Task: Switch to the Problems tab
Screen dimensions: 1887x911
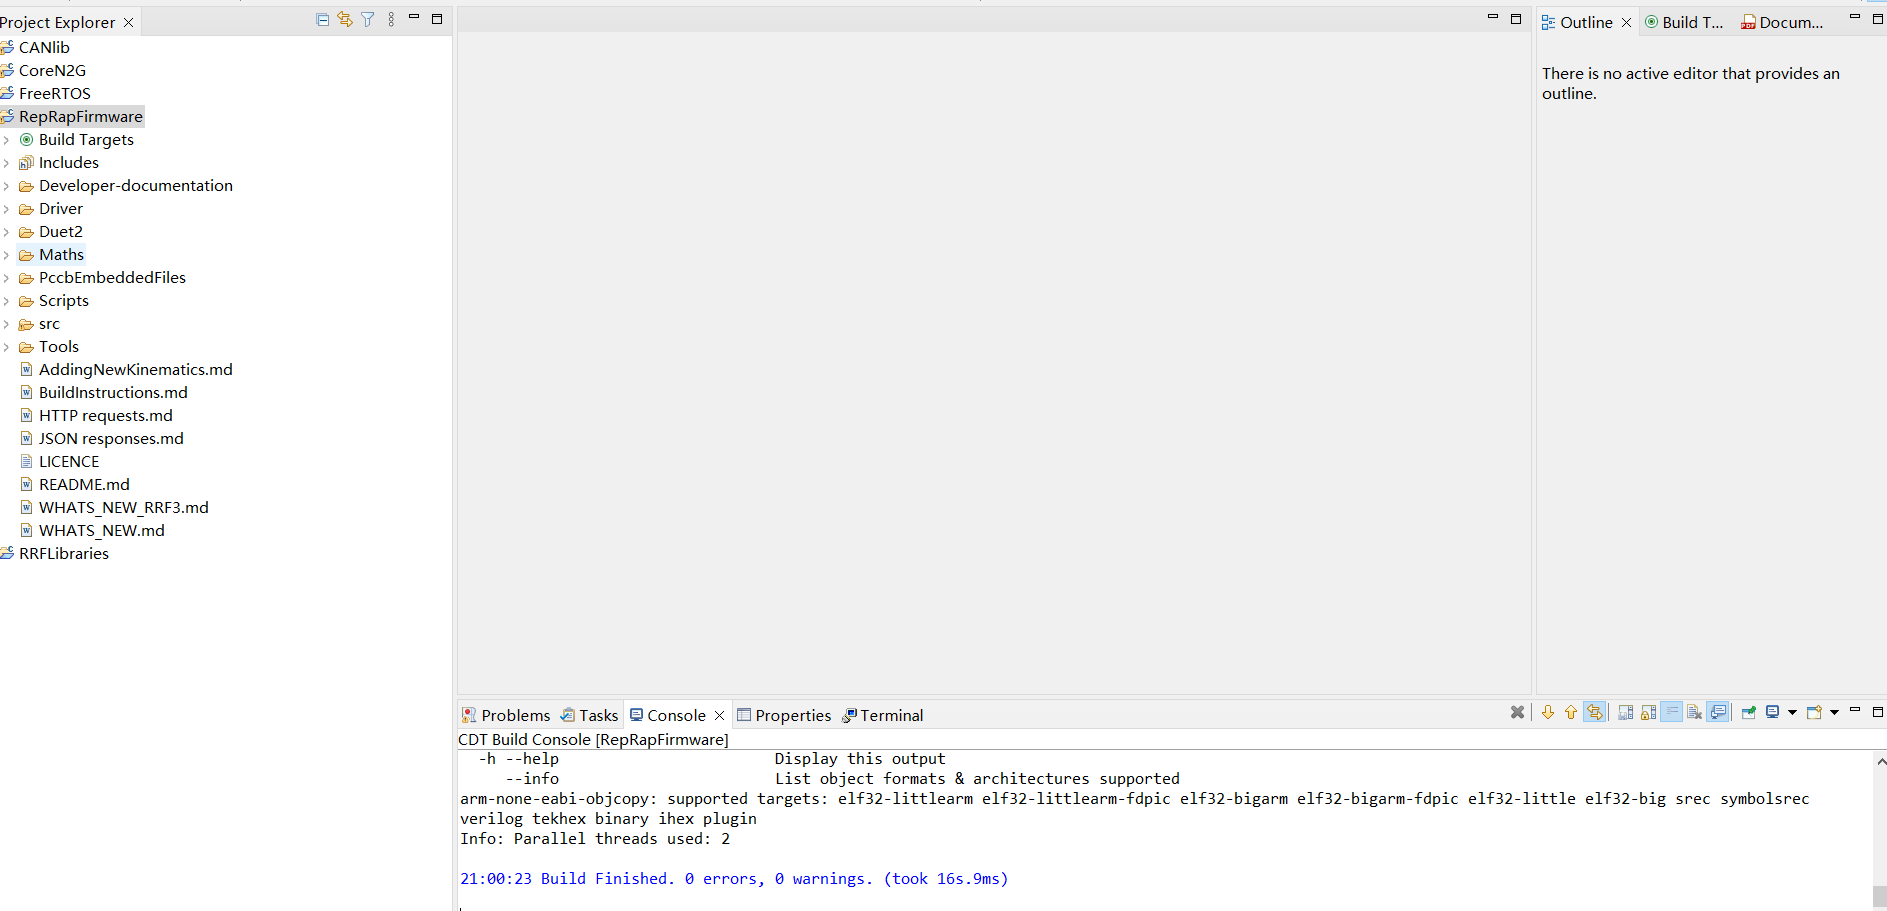Action: coord(506,715)
